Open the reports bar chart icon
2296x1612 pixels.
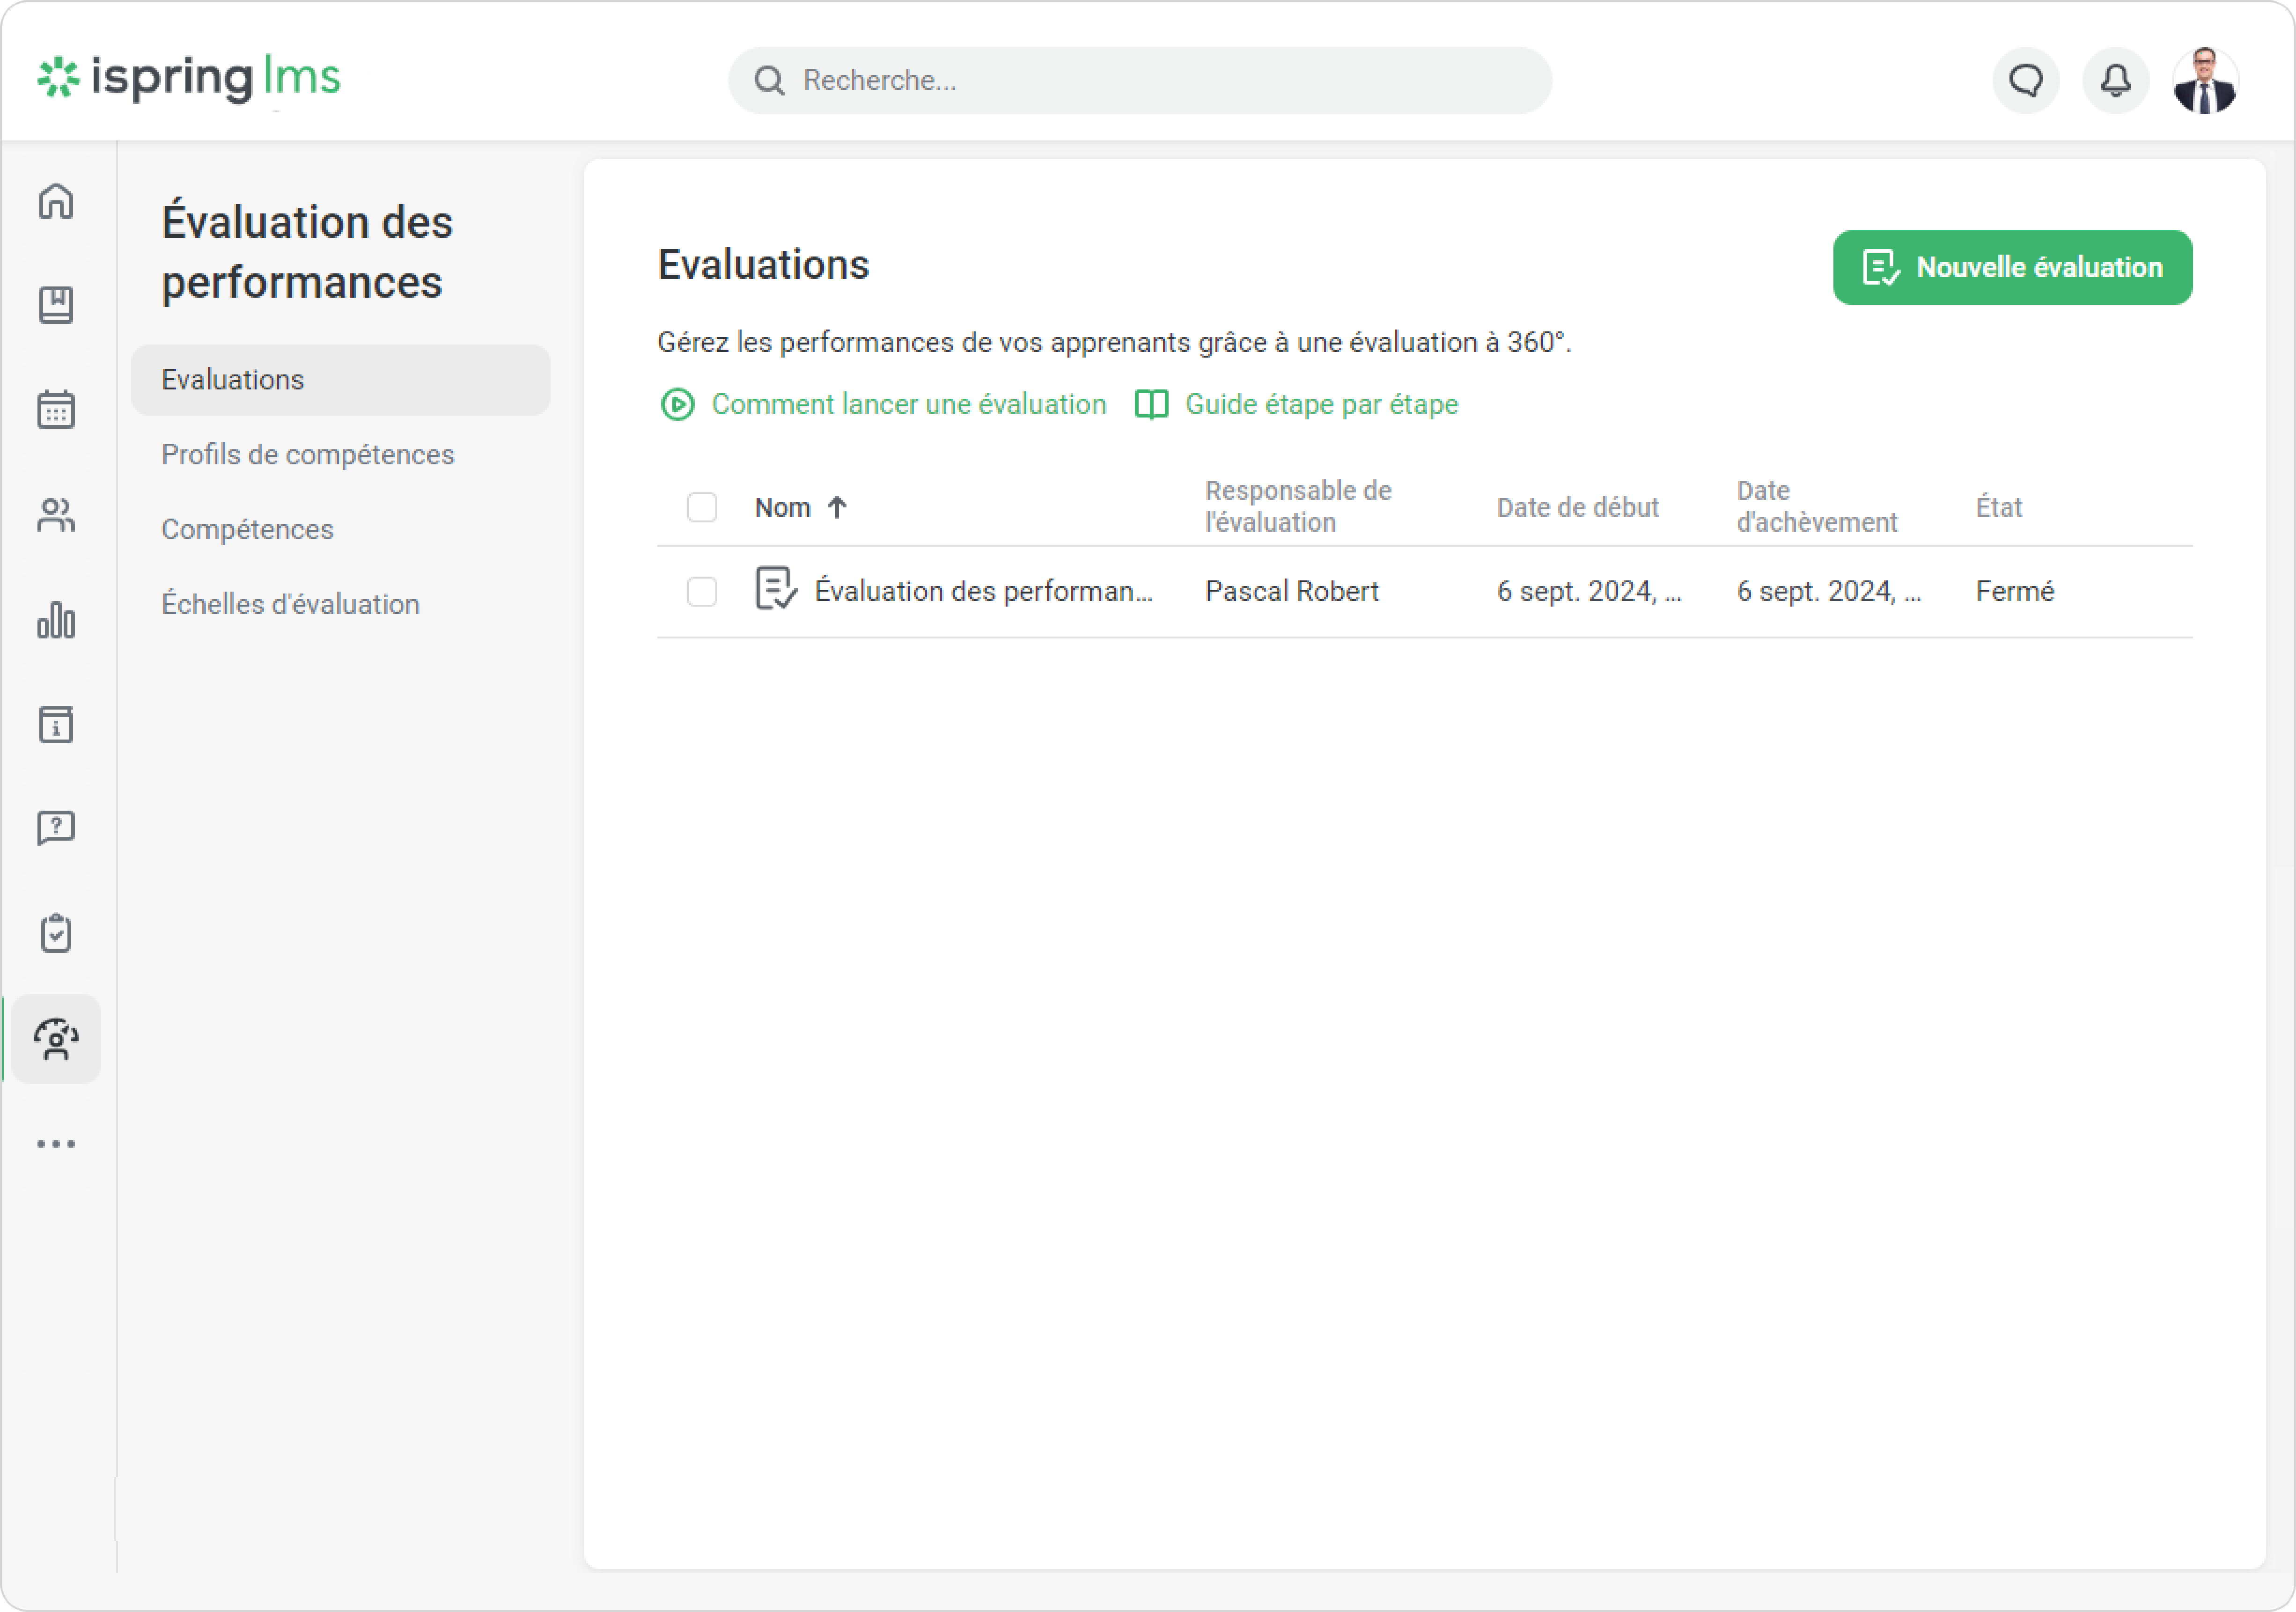(56, 620)
